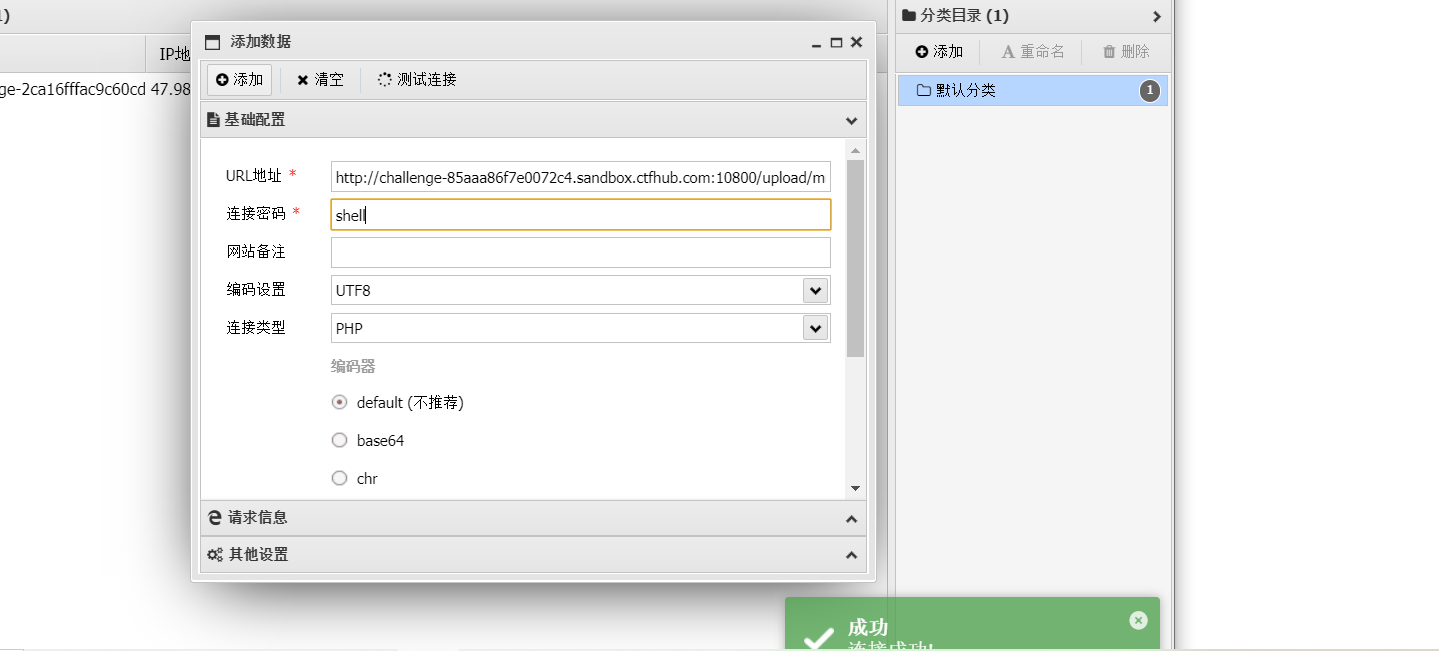Click 删除 in the category panel

(1126, 52)
